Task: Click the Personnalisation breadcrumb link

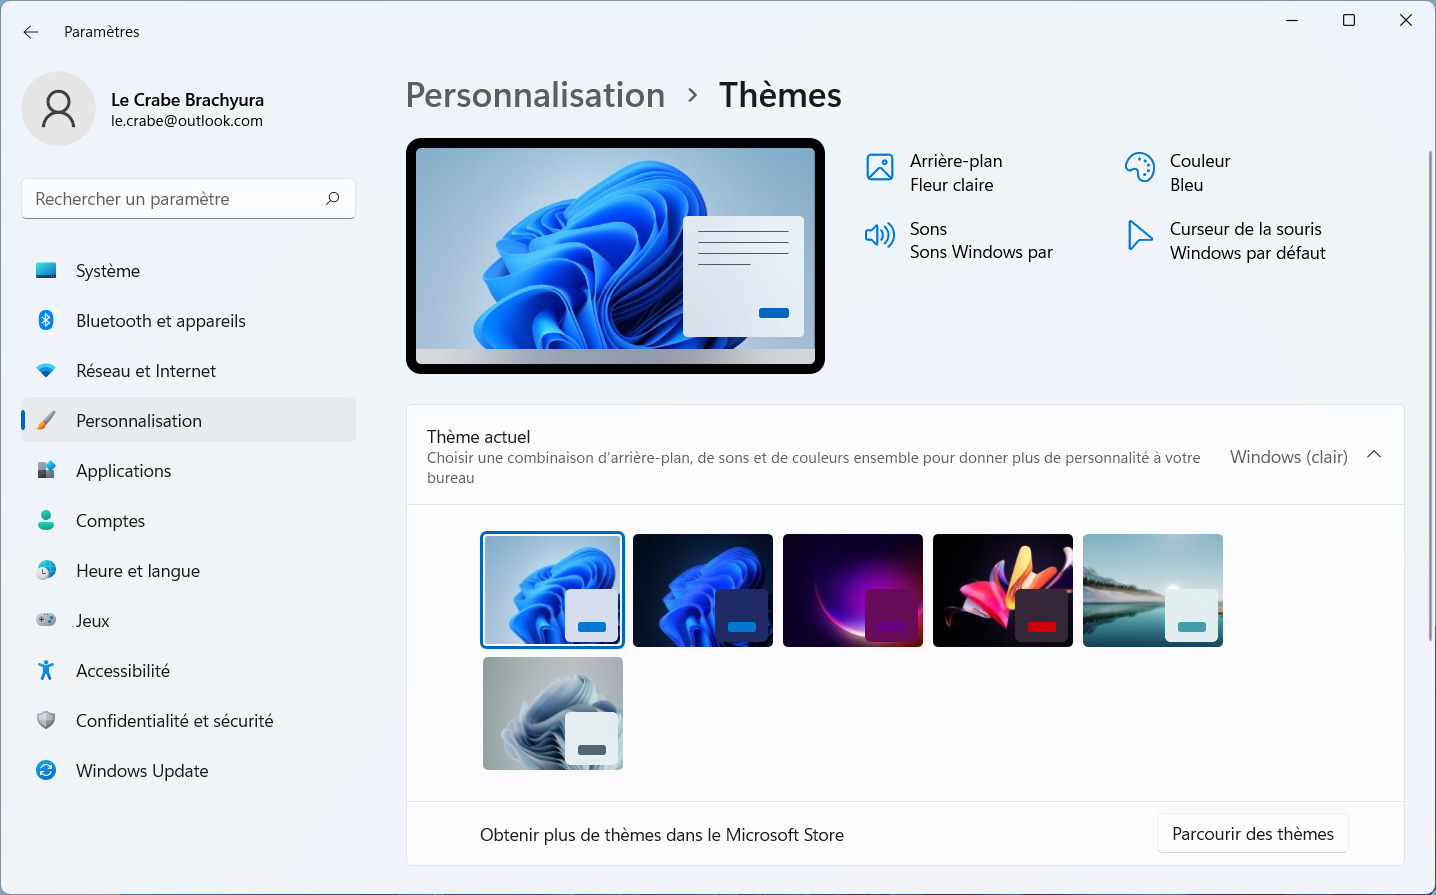Action: (x=535, y=95)
